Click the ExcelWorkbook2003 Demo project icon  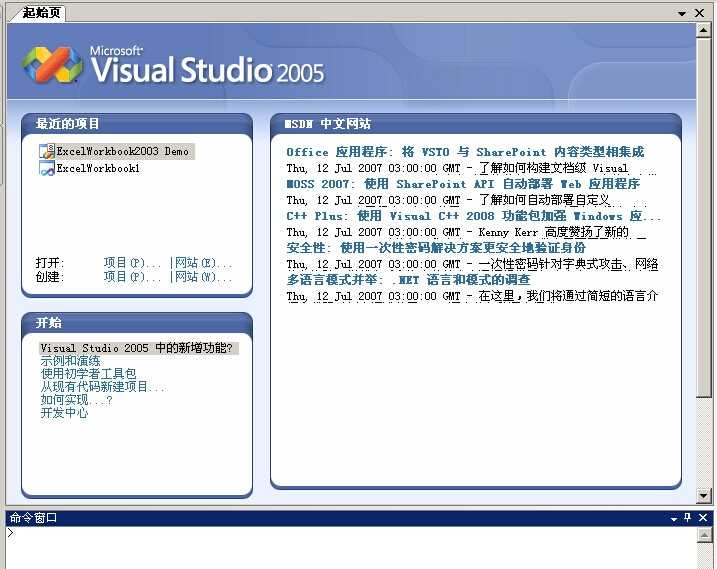point(47,151)
